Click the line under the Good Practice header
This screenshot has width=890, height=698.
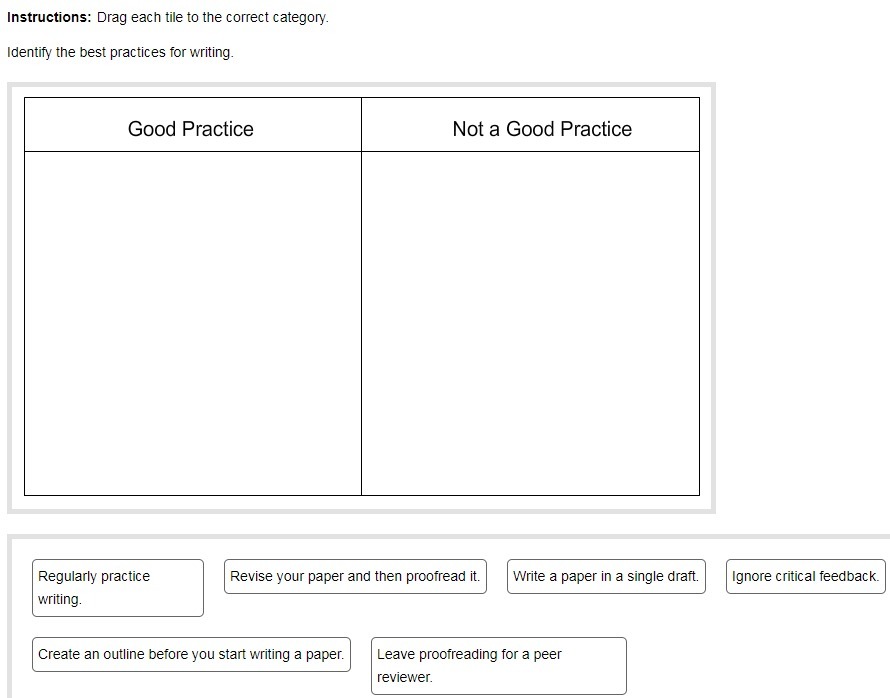coord(192,152)
